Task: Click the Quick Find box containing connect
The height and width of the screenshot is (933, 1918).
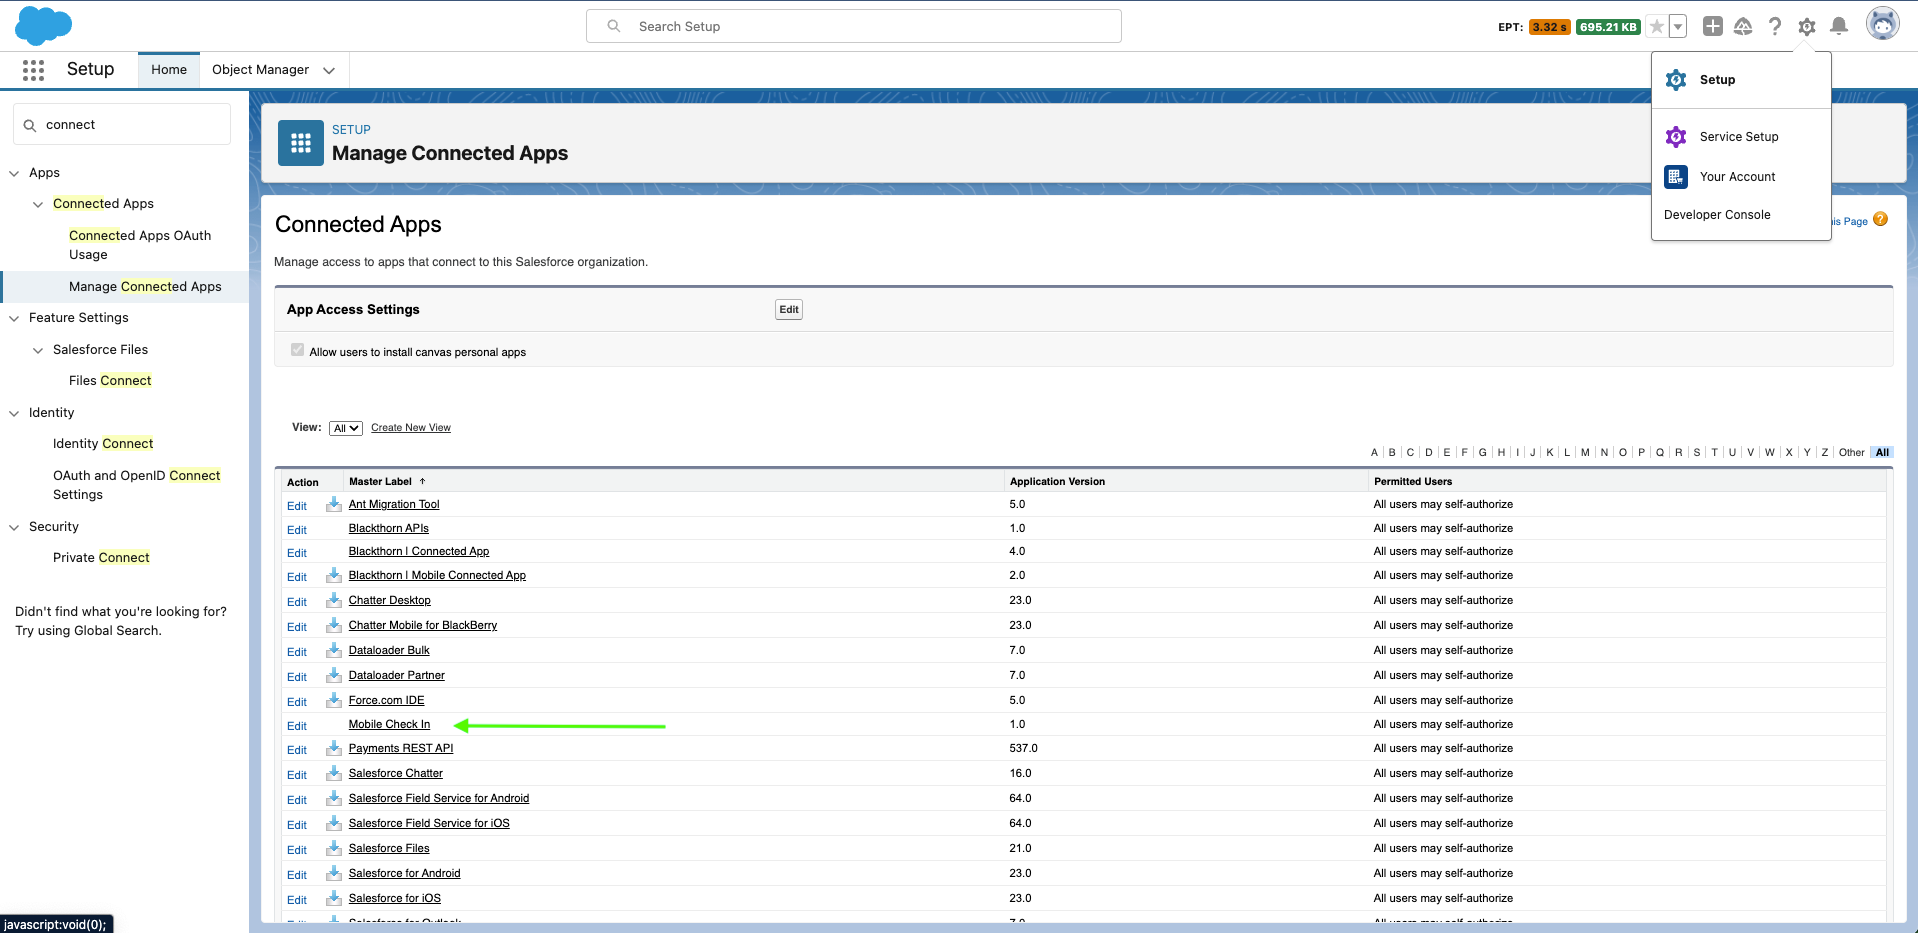Action: point(122,125)
